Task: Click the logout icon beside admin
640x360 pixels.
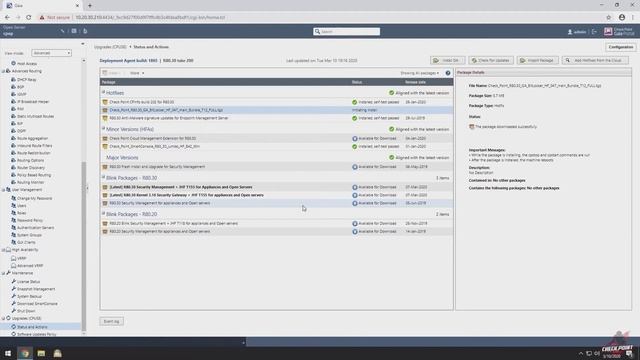Action: click(x=594, y=32)
